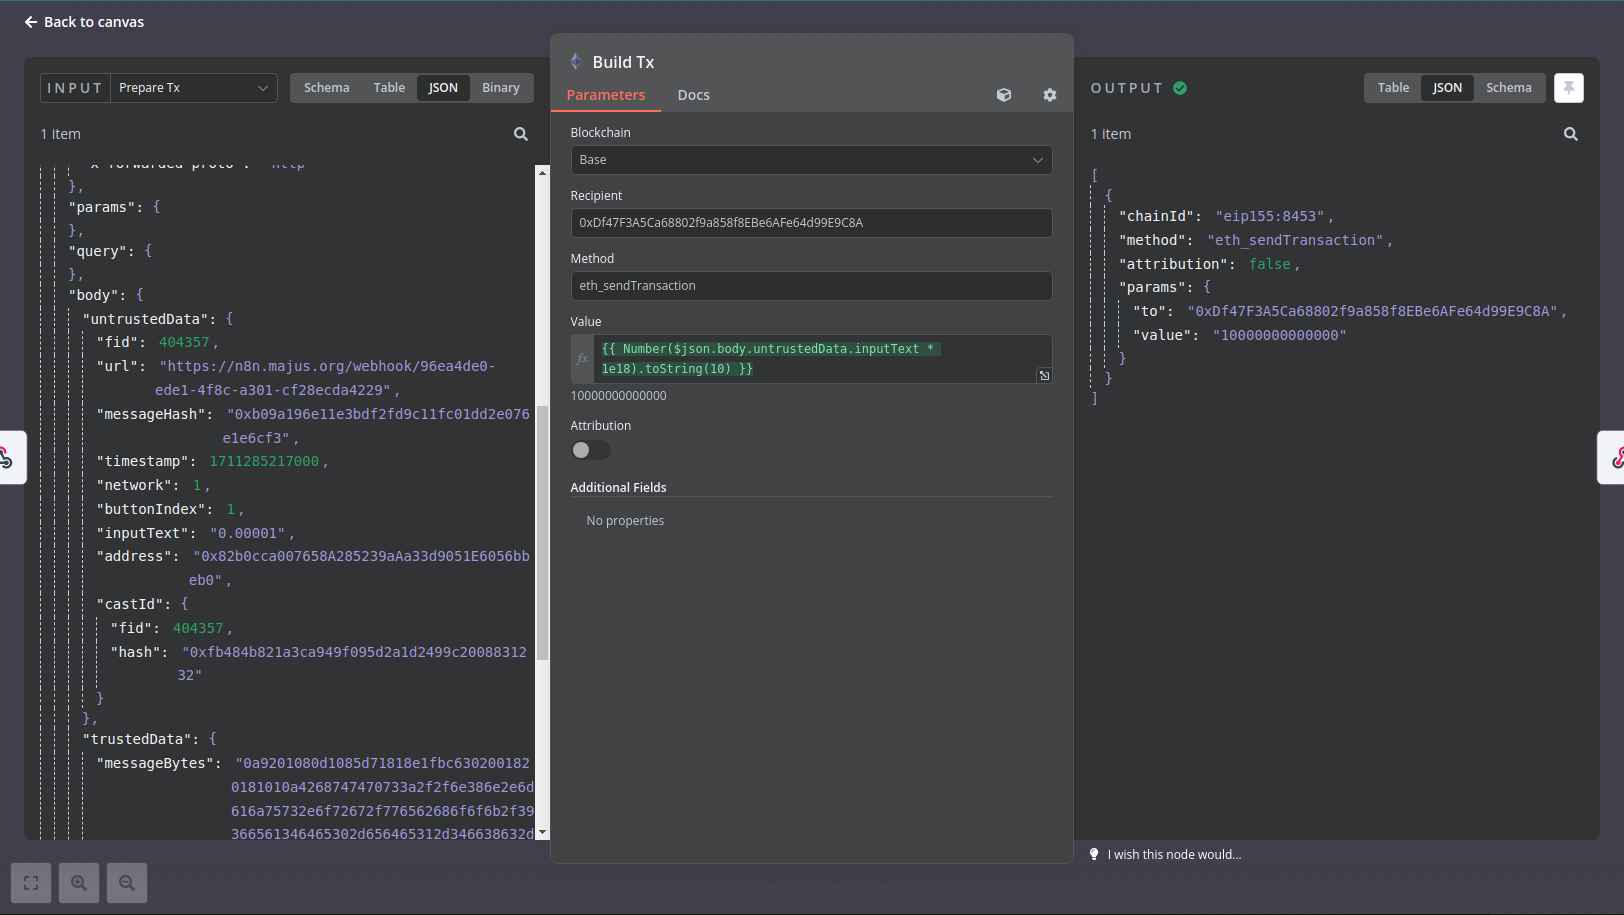Switch input view to Schema
Screen dimensions: 1624x915
pyautogui.click(x=326, y=88)
